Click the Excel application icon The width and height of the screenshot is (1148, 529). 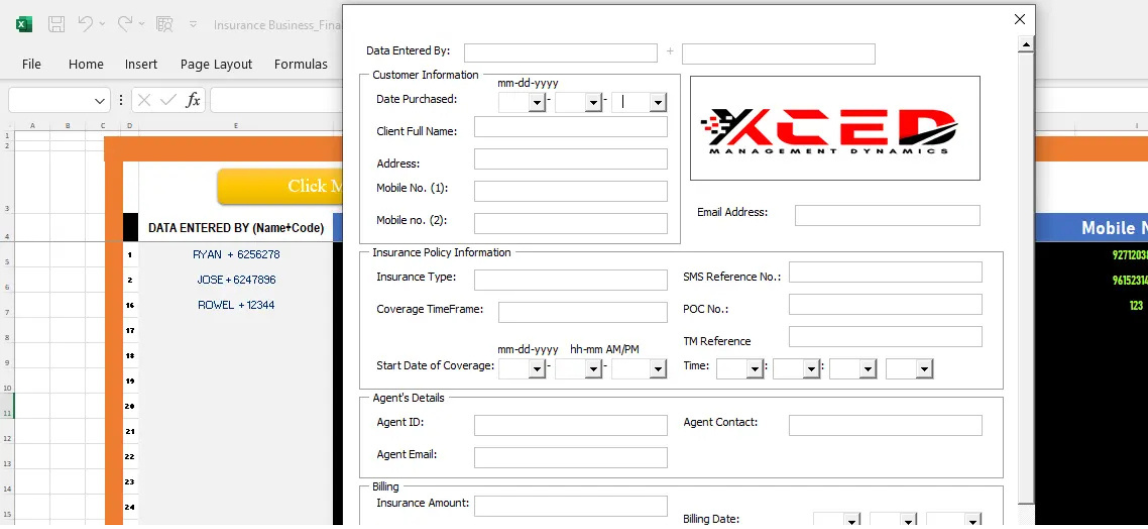tap(24, 25)
